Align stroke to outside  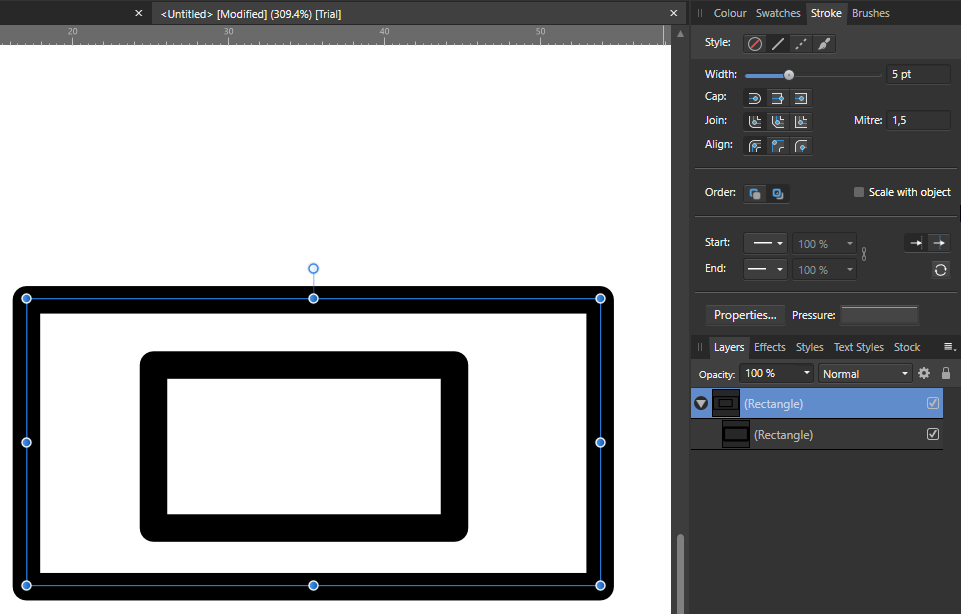click(x=800, y=146)
